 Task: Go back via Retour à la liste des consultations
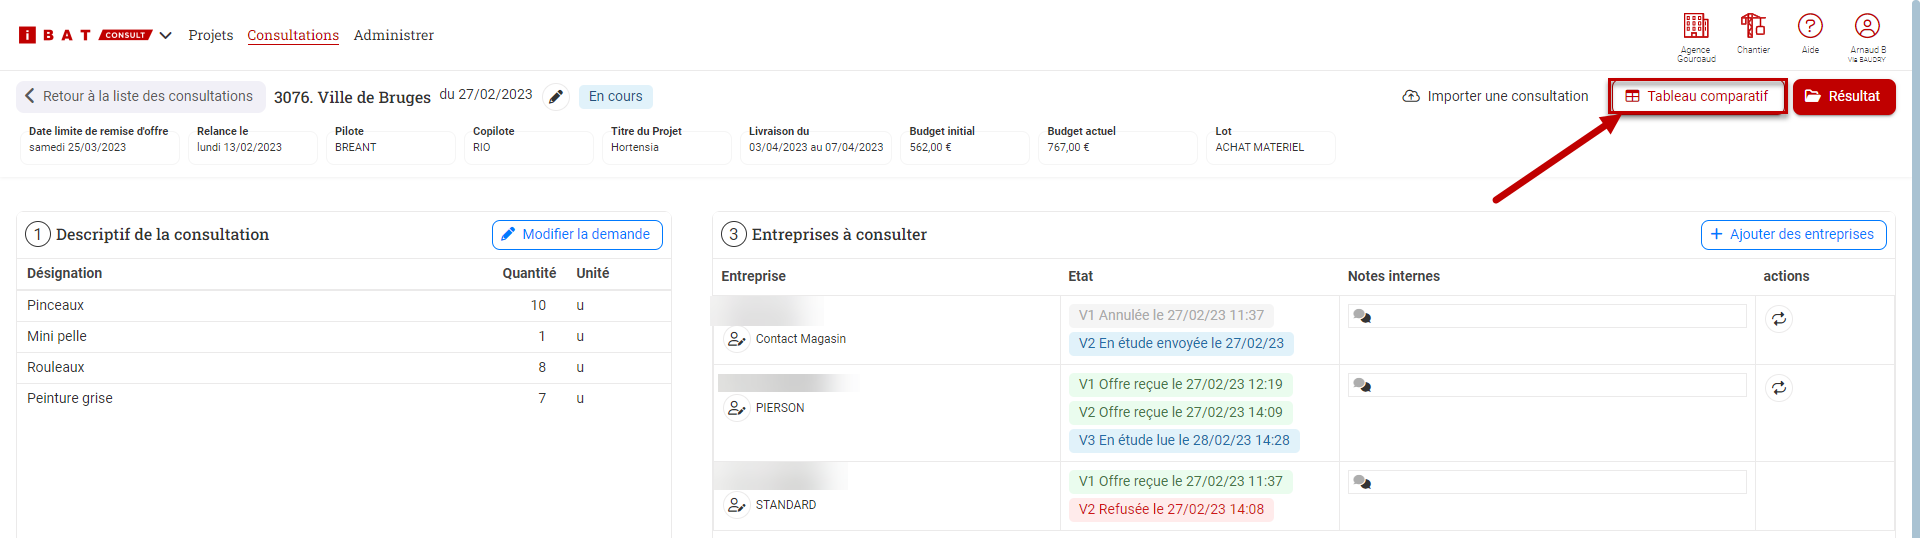(140, 96)
